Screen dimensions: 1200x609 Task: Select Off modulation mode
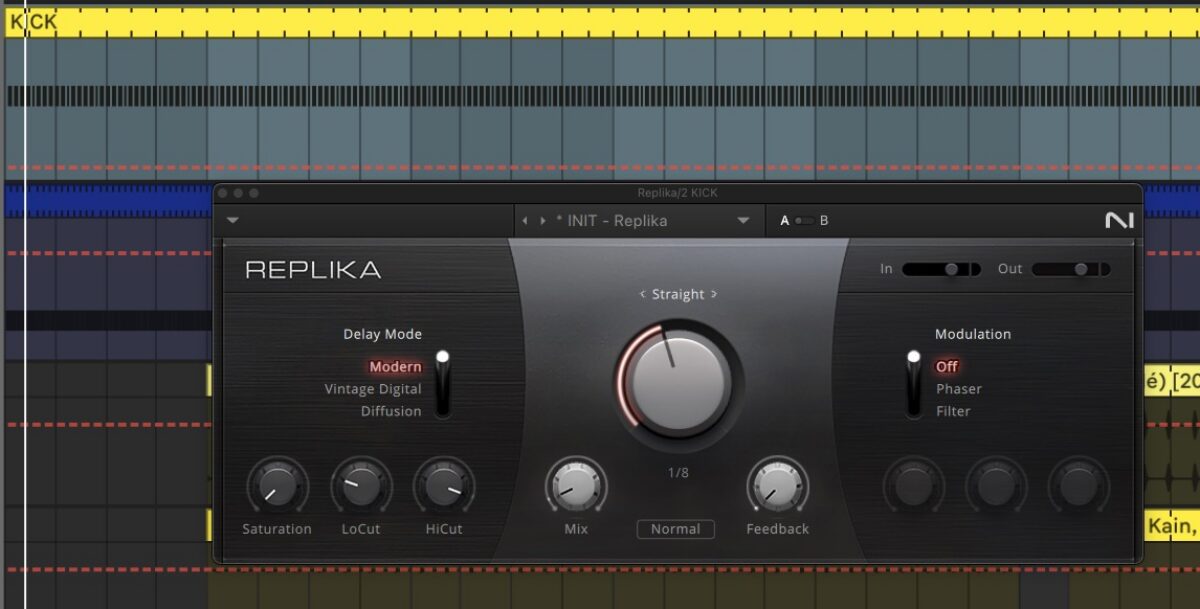click(x=947, y=367)
